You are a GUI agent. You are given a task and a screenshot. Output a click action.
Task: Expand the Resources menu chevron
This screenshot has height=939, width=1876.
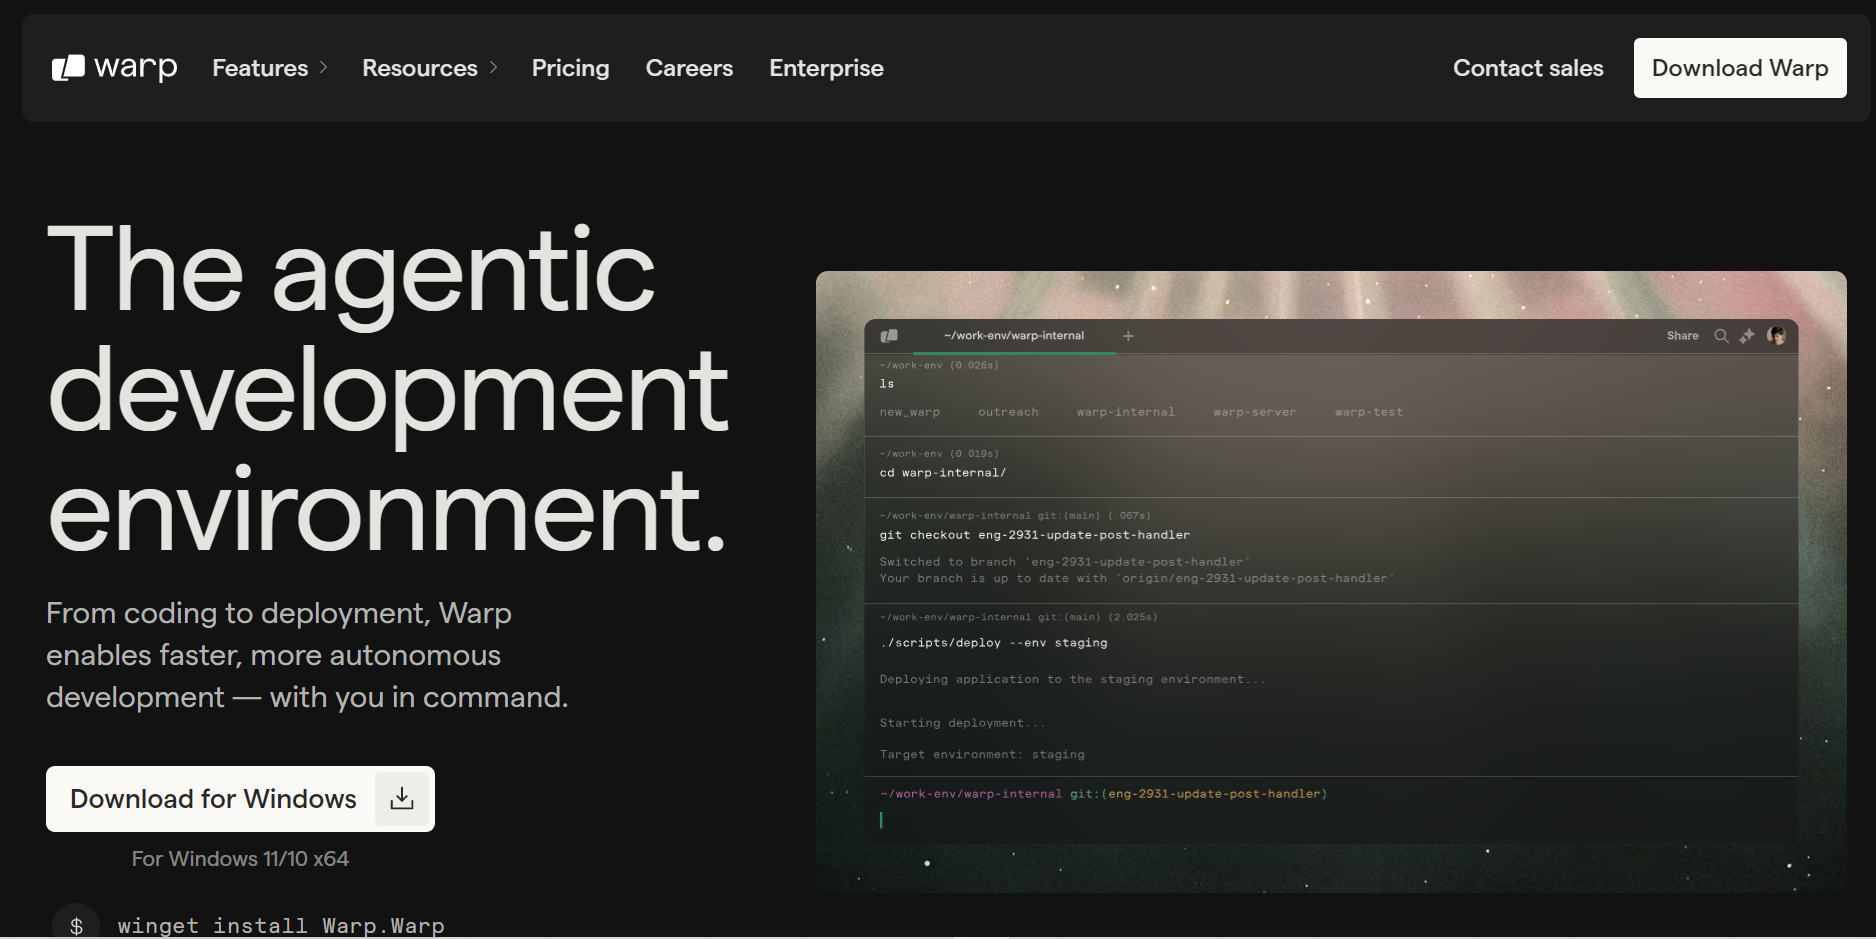493,68
